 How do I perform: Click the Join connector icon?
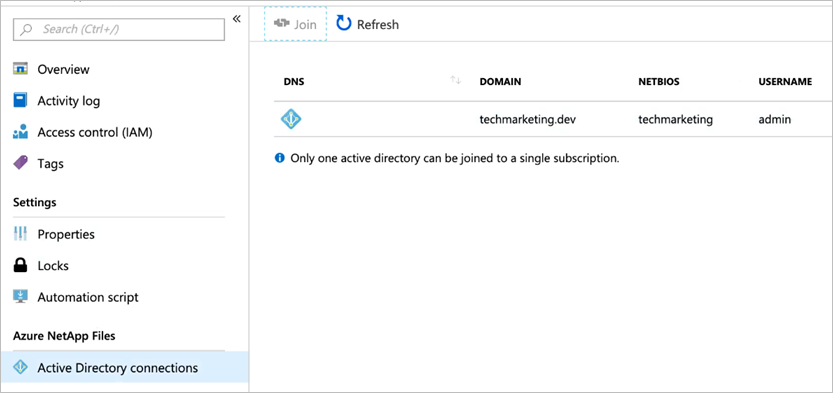281,24
